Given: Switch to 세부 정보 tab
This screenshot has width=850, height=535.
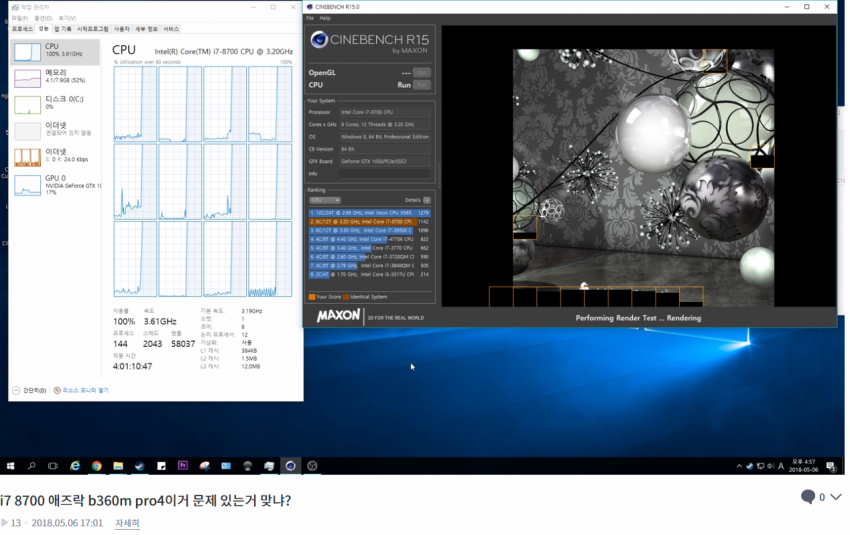Looking at the screenshot, I should pyautogui.click(x=146, y=29).
